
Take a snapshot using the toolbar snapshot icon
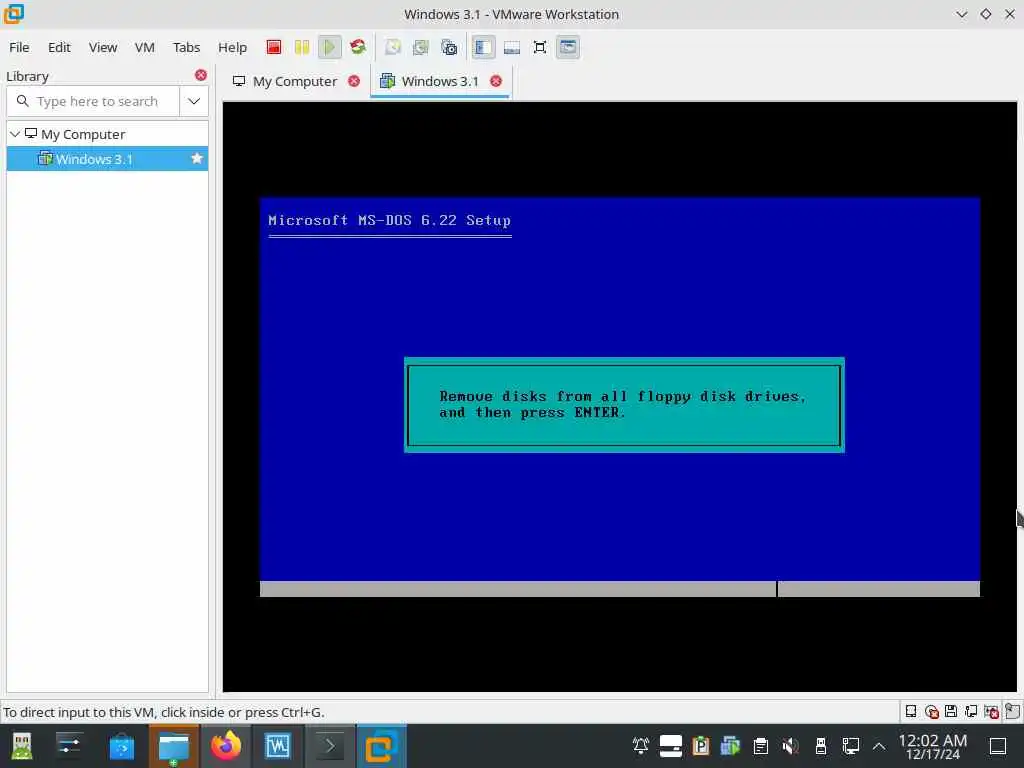tap(392, 47)
